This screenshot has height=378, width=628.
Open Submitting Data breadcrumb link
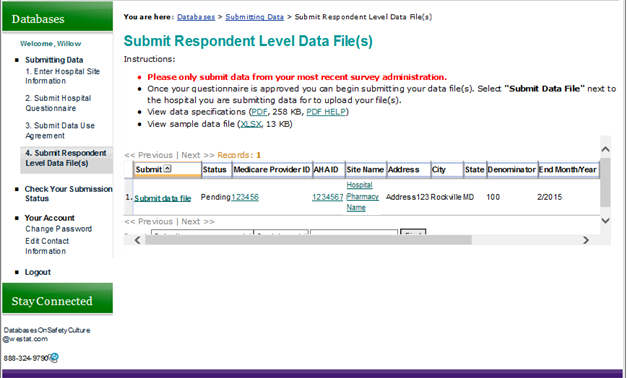pos(254,17)
